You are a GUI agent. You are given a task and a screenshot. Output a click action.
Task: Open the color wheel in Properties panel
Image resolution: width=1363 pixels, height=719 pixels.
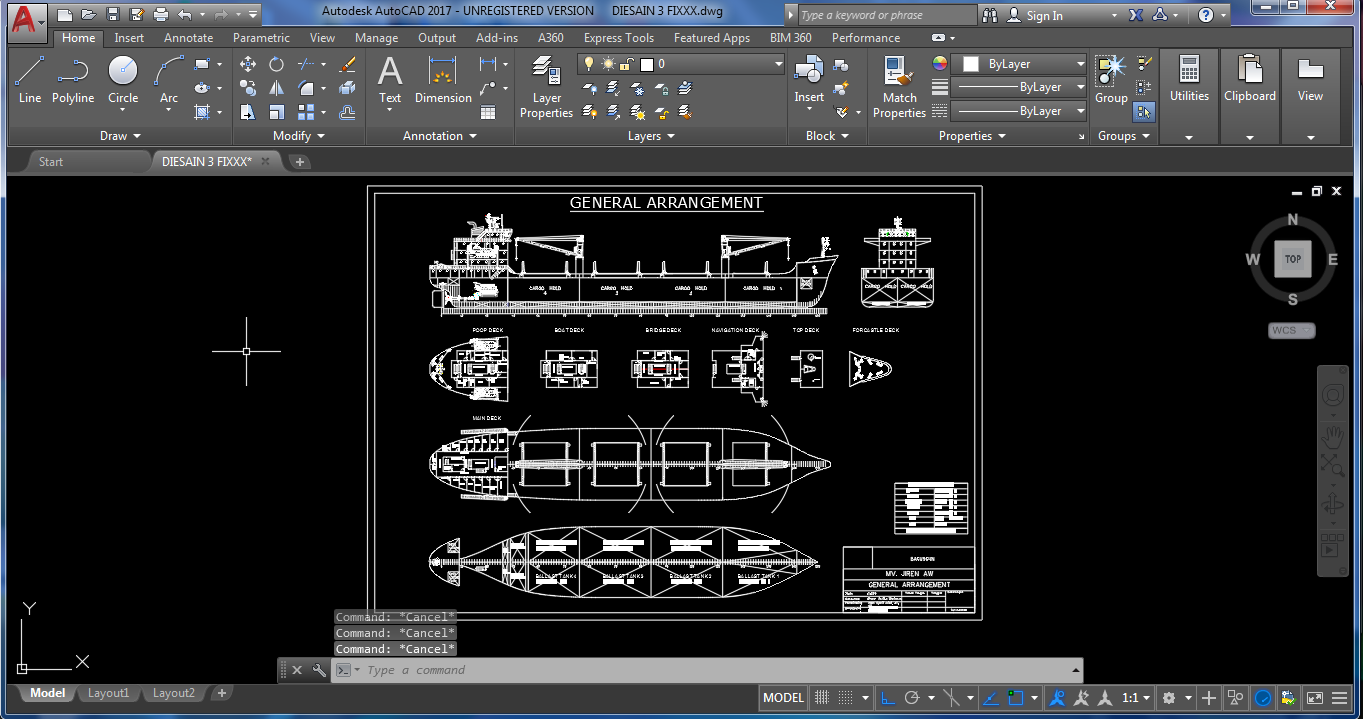938,62
